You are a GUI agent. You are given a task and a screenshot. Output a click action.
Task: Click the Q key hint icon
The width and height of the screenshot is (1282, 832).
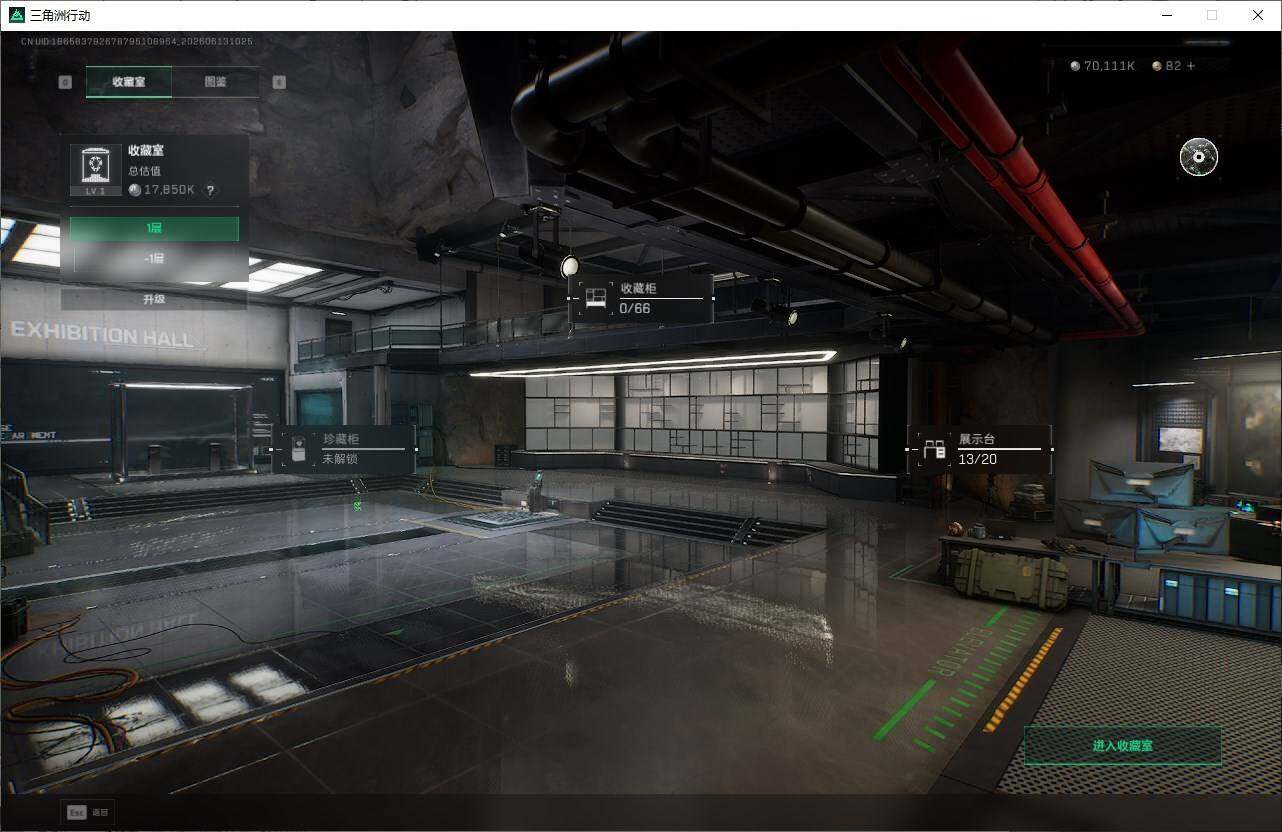click(65, 82)
